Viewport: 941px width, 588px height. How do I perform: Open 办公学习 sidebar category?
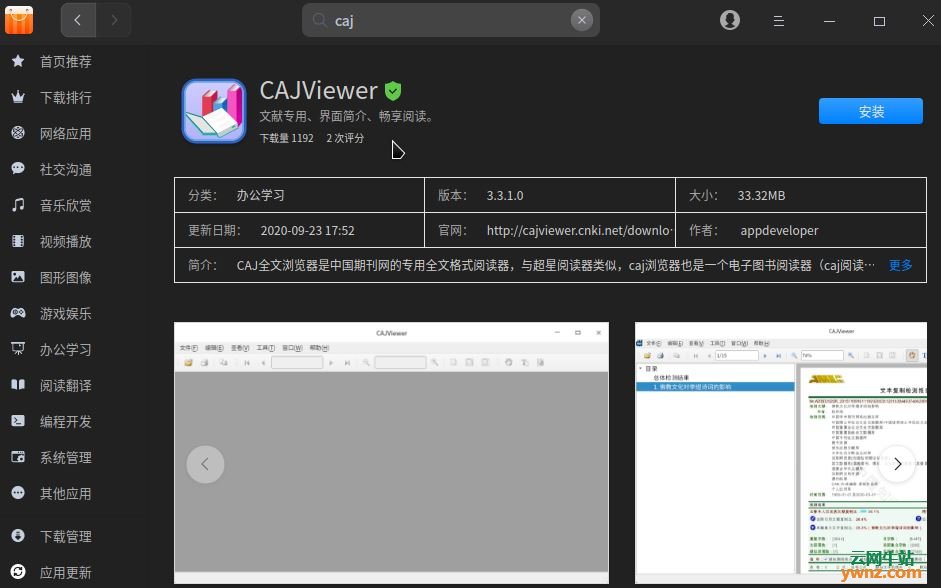[x=65, y=349]
